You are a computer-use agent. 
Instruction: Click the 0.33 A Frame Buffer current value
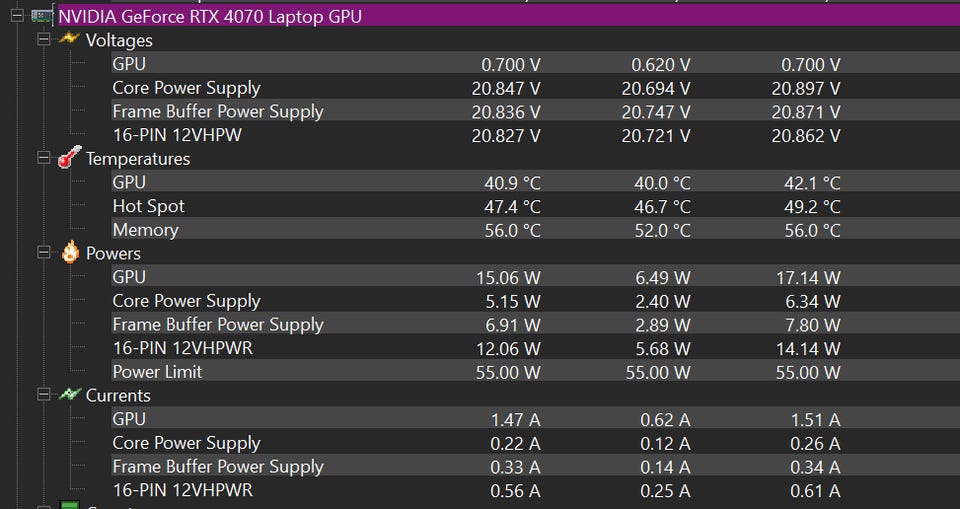coord(515,467)
